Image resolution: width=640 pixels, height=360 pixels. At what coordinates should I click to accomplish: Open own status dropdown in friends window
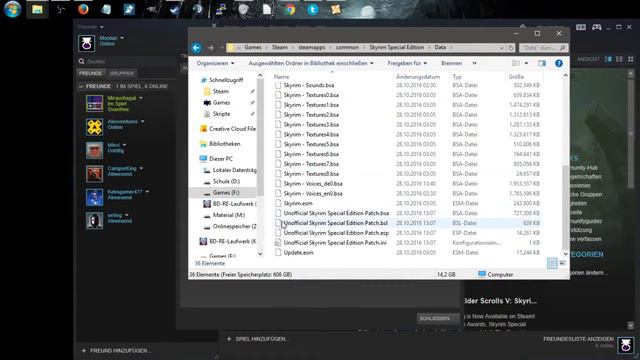coord(122,38)
